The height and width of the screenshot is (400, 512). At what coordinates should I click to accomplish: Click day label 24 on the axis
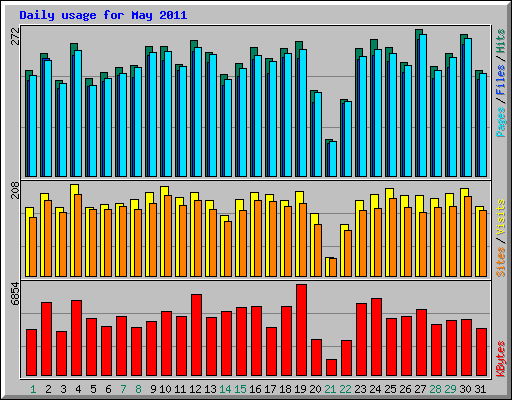(x=375, y=389)
